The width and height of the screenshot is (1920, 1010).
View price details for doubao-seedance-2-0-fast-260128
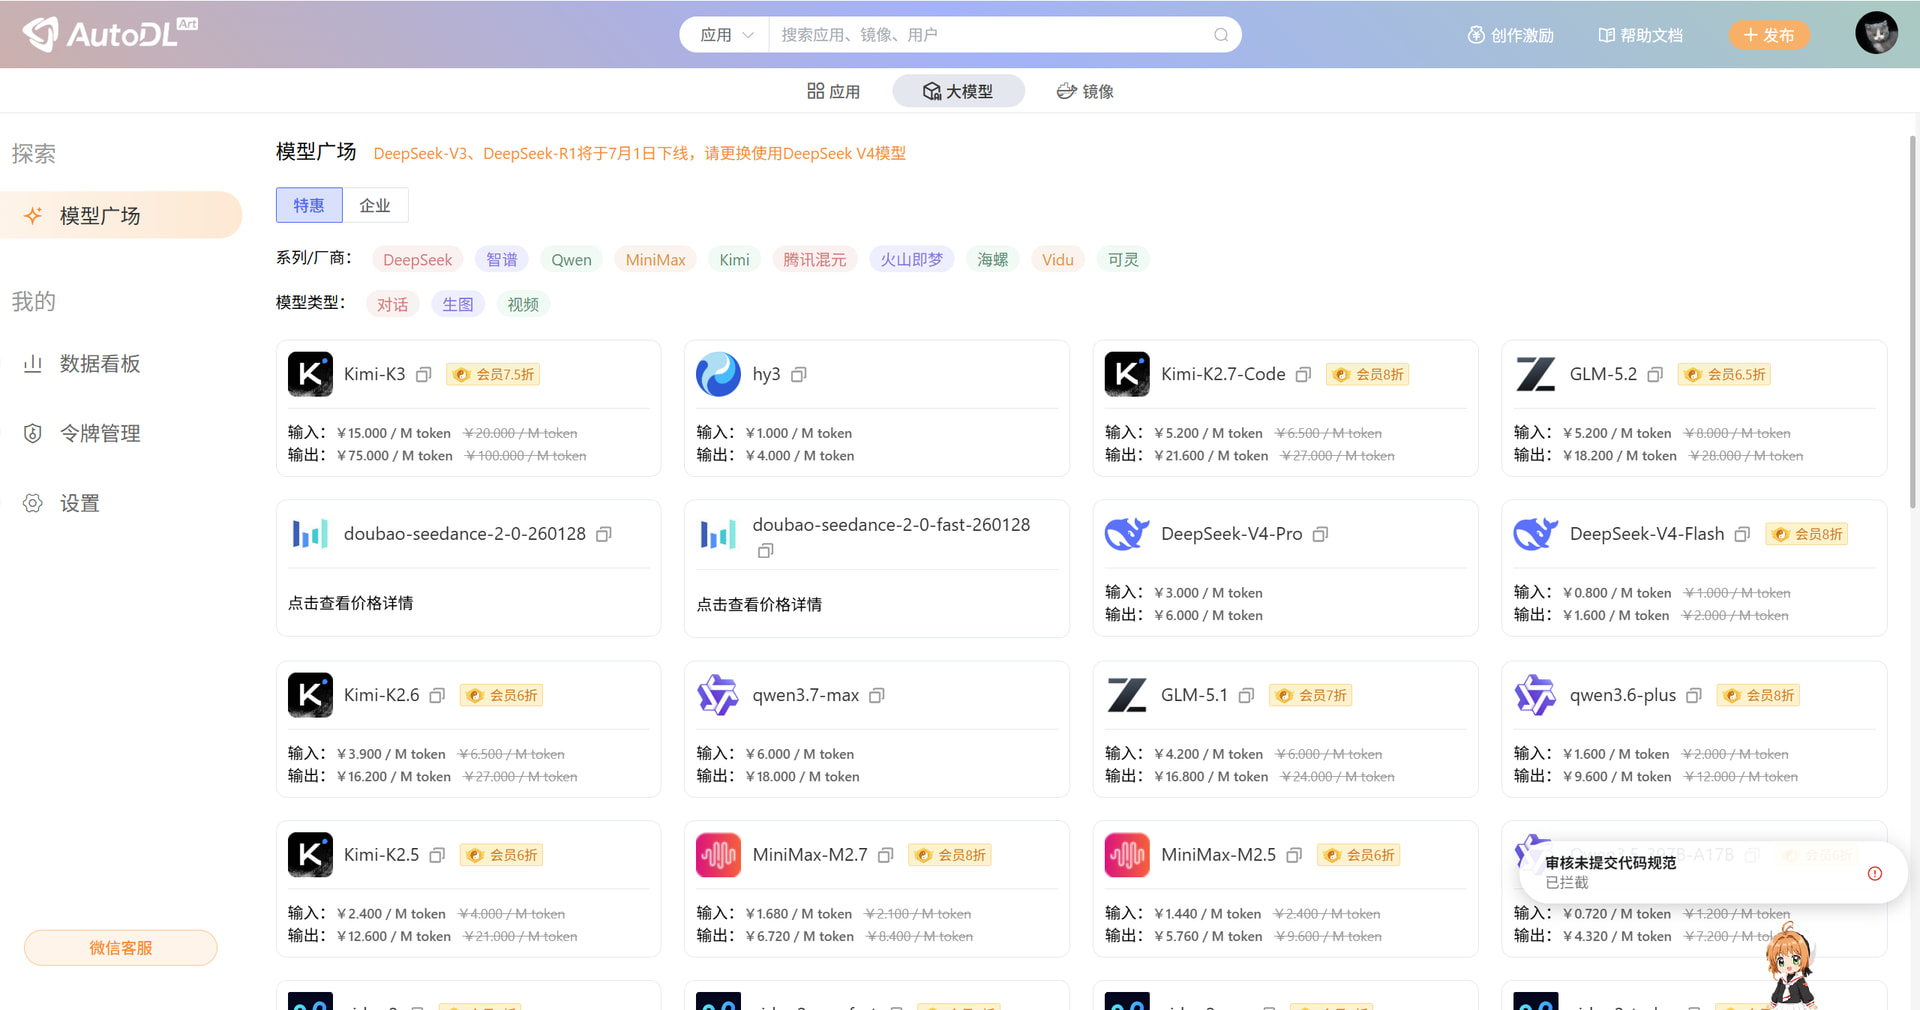coord(759,605)
